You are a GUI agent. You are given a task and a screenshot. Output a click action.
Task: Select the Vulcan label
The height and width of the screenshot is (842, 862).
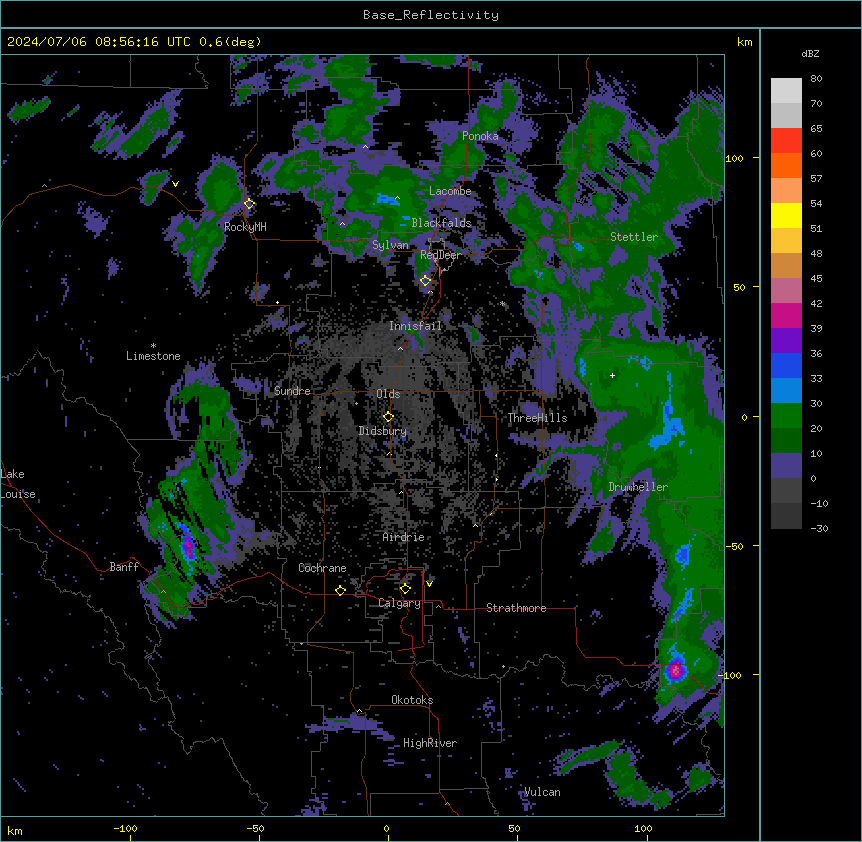click(542, 792)
